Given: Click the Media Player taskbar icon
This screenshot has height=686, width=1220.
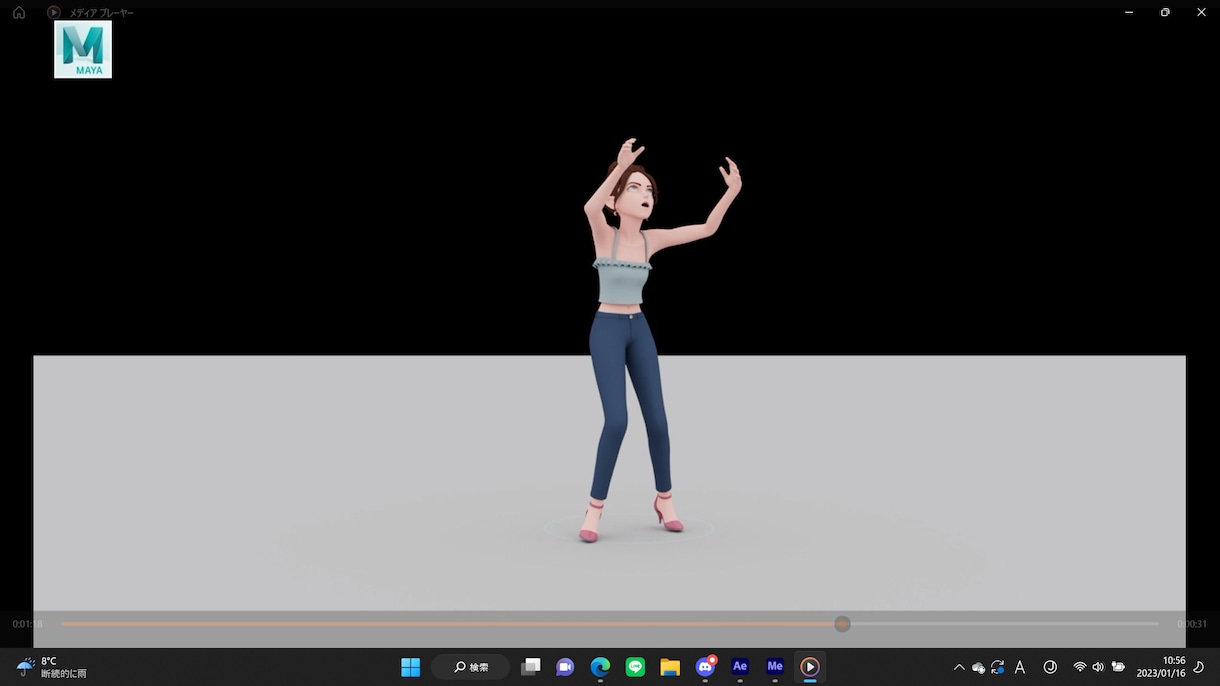Looking at the screenshot, I should [x=810, y=667].
